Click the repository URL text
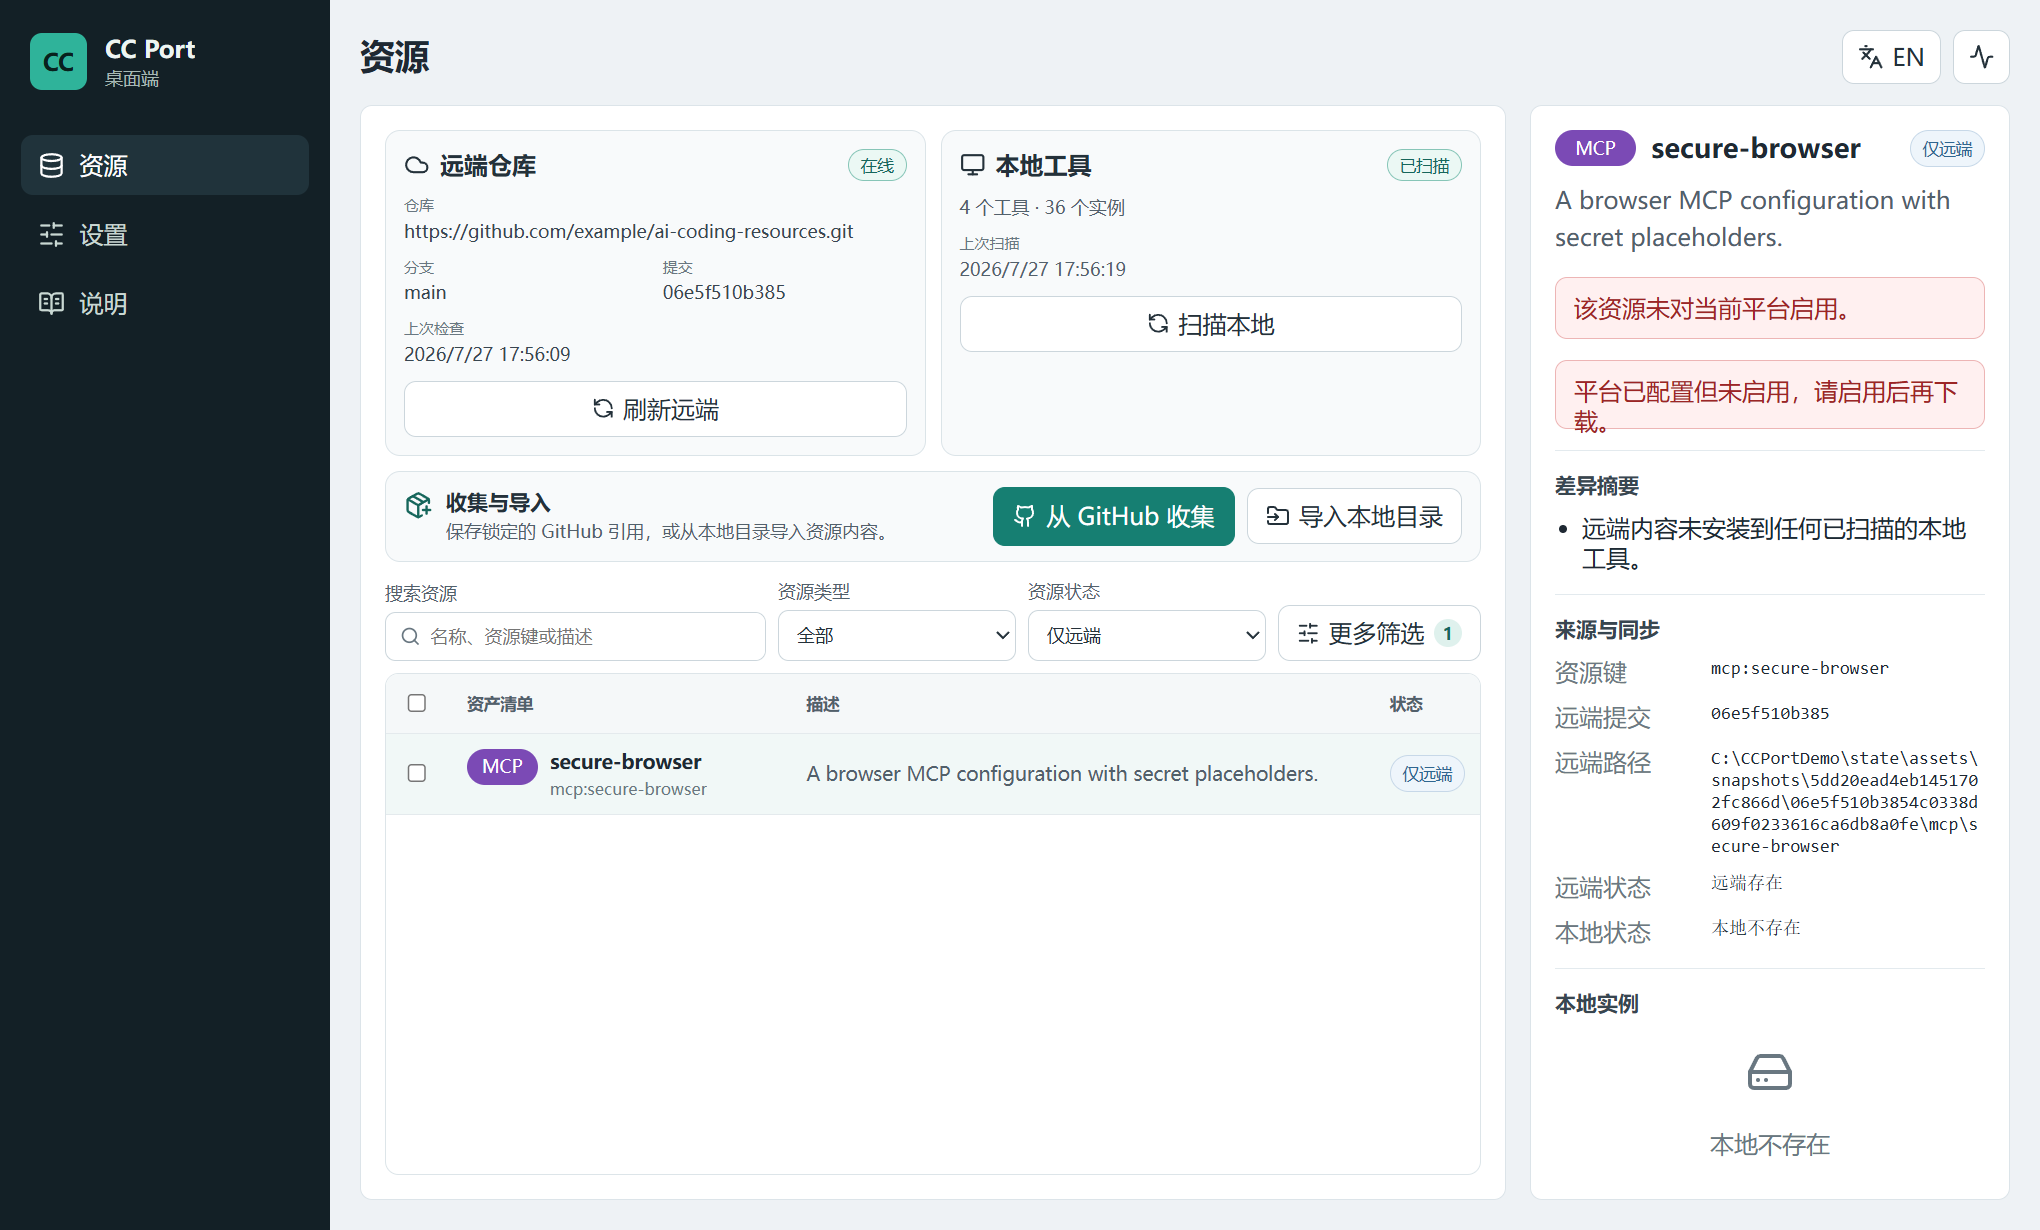 click(629, 231)
